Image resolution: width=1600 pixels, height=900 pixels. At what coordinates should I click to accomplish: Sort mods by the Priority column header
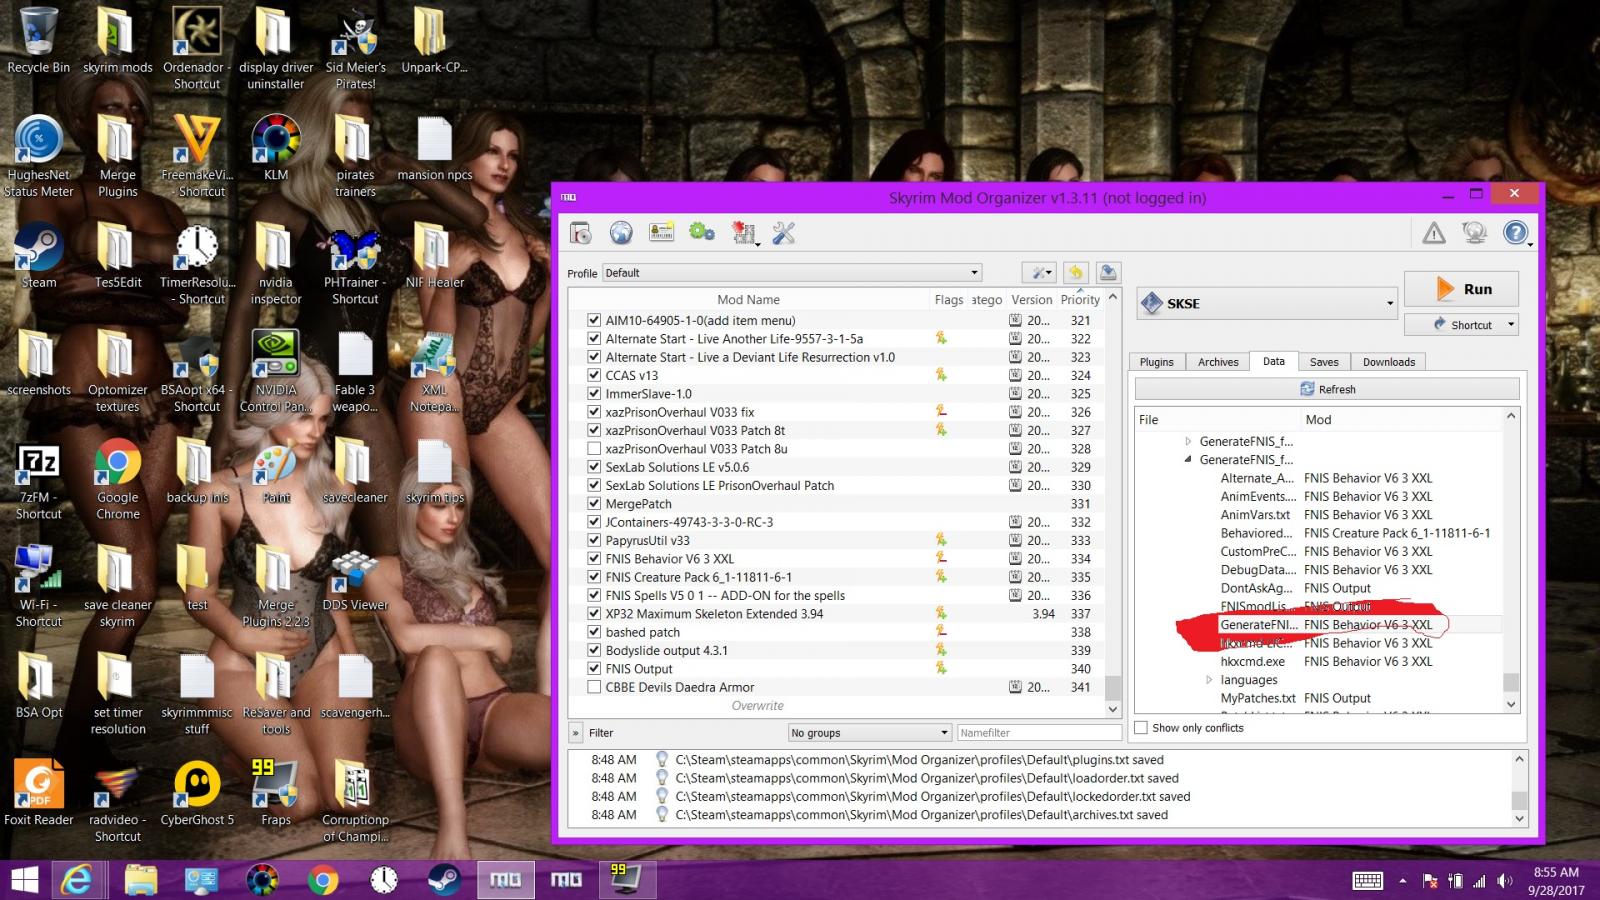point(1080,299)
